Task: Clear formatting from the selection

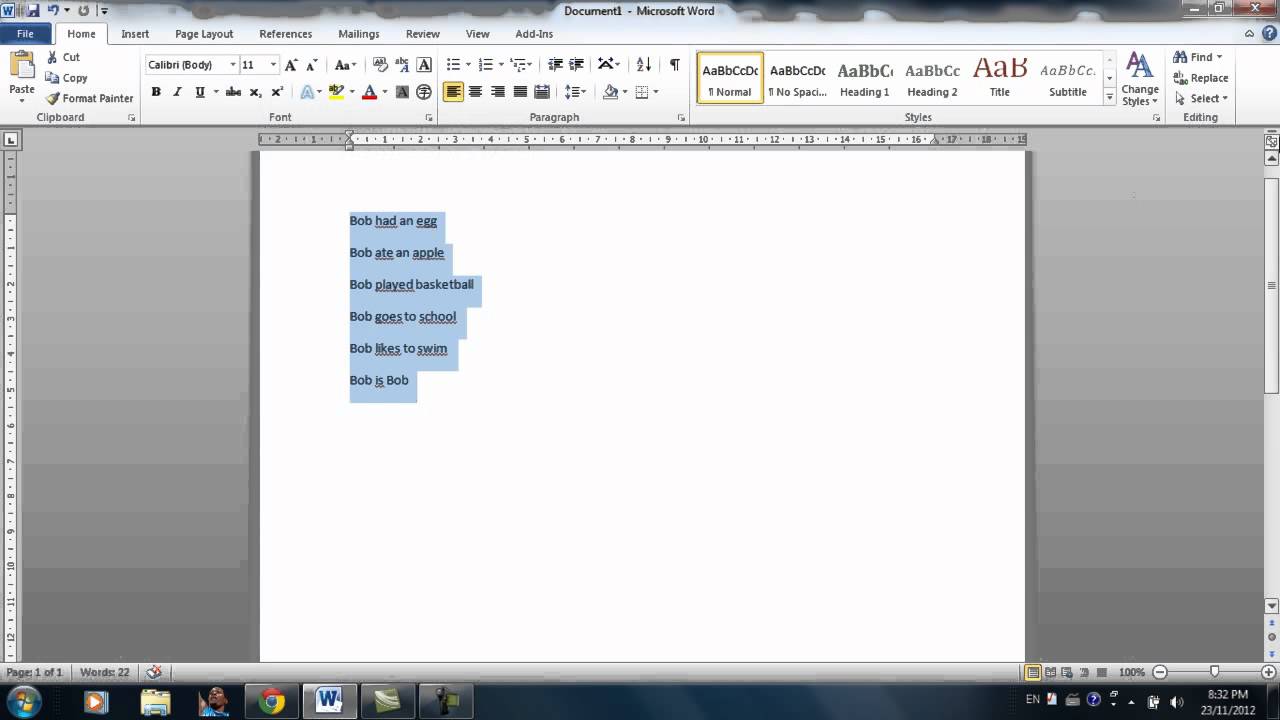Action: 380,65
